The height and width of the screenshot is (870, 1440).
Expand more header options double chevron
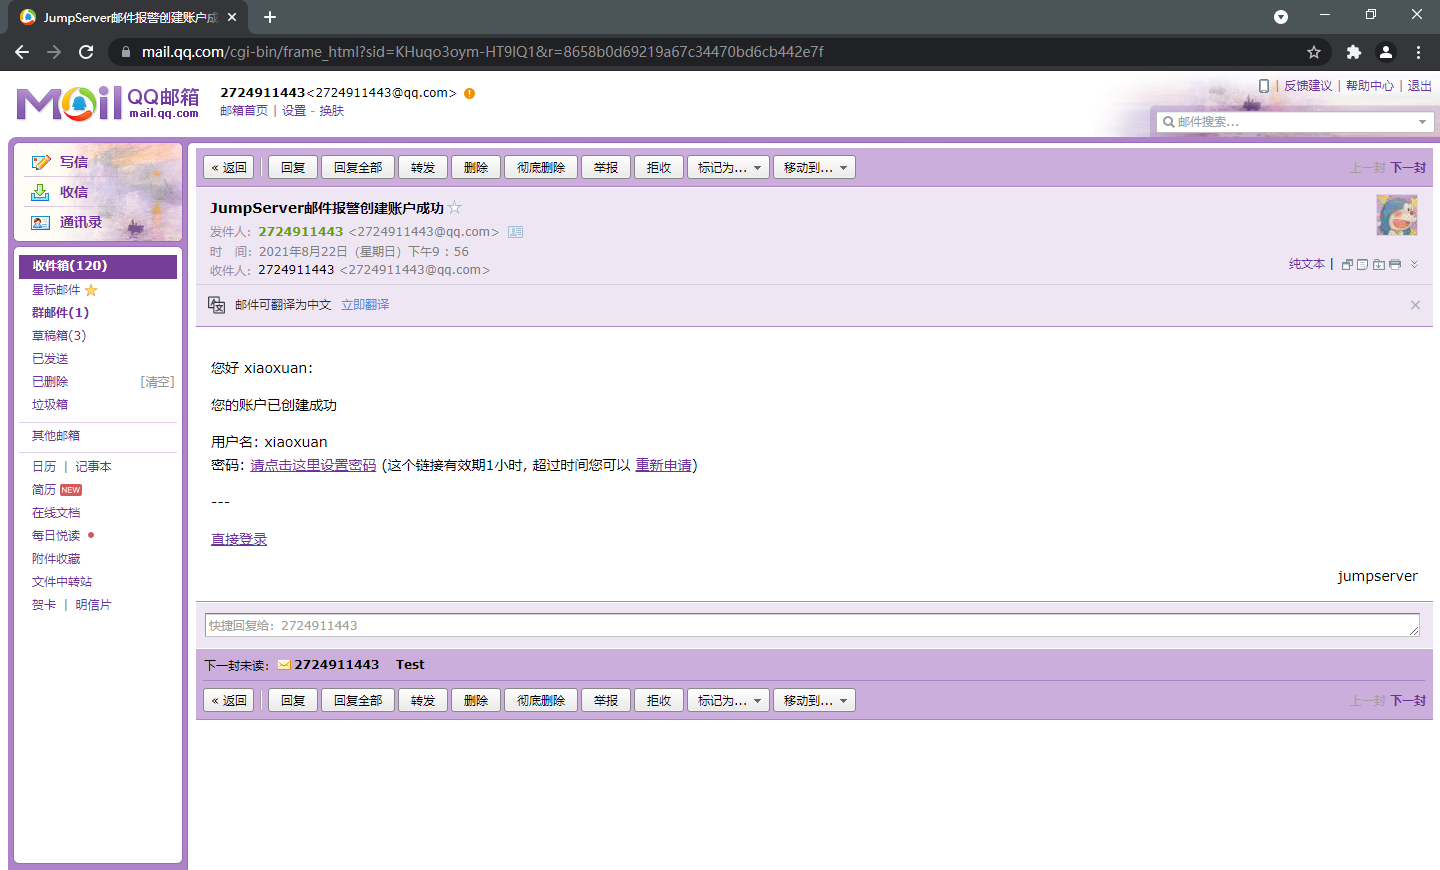[x=1414, y=265]
